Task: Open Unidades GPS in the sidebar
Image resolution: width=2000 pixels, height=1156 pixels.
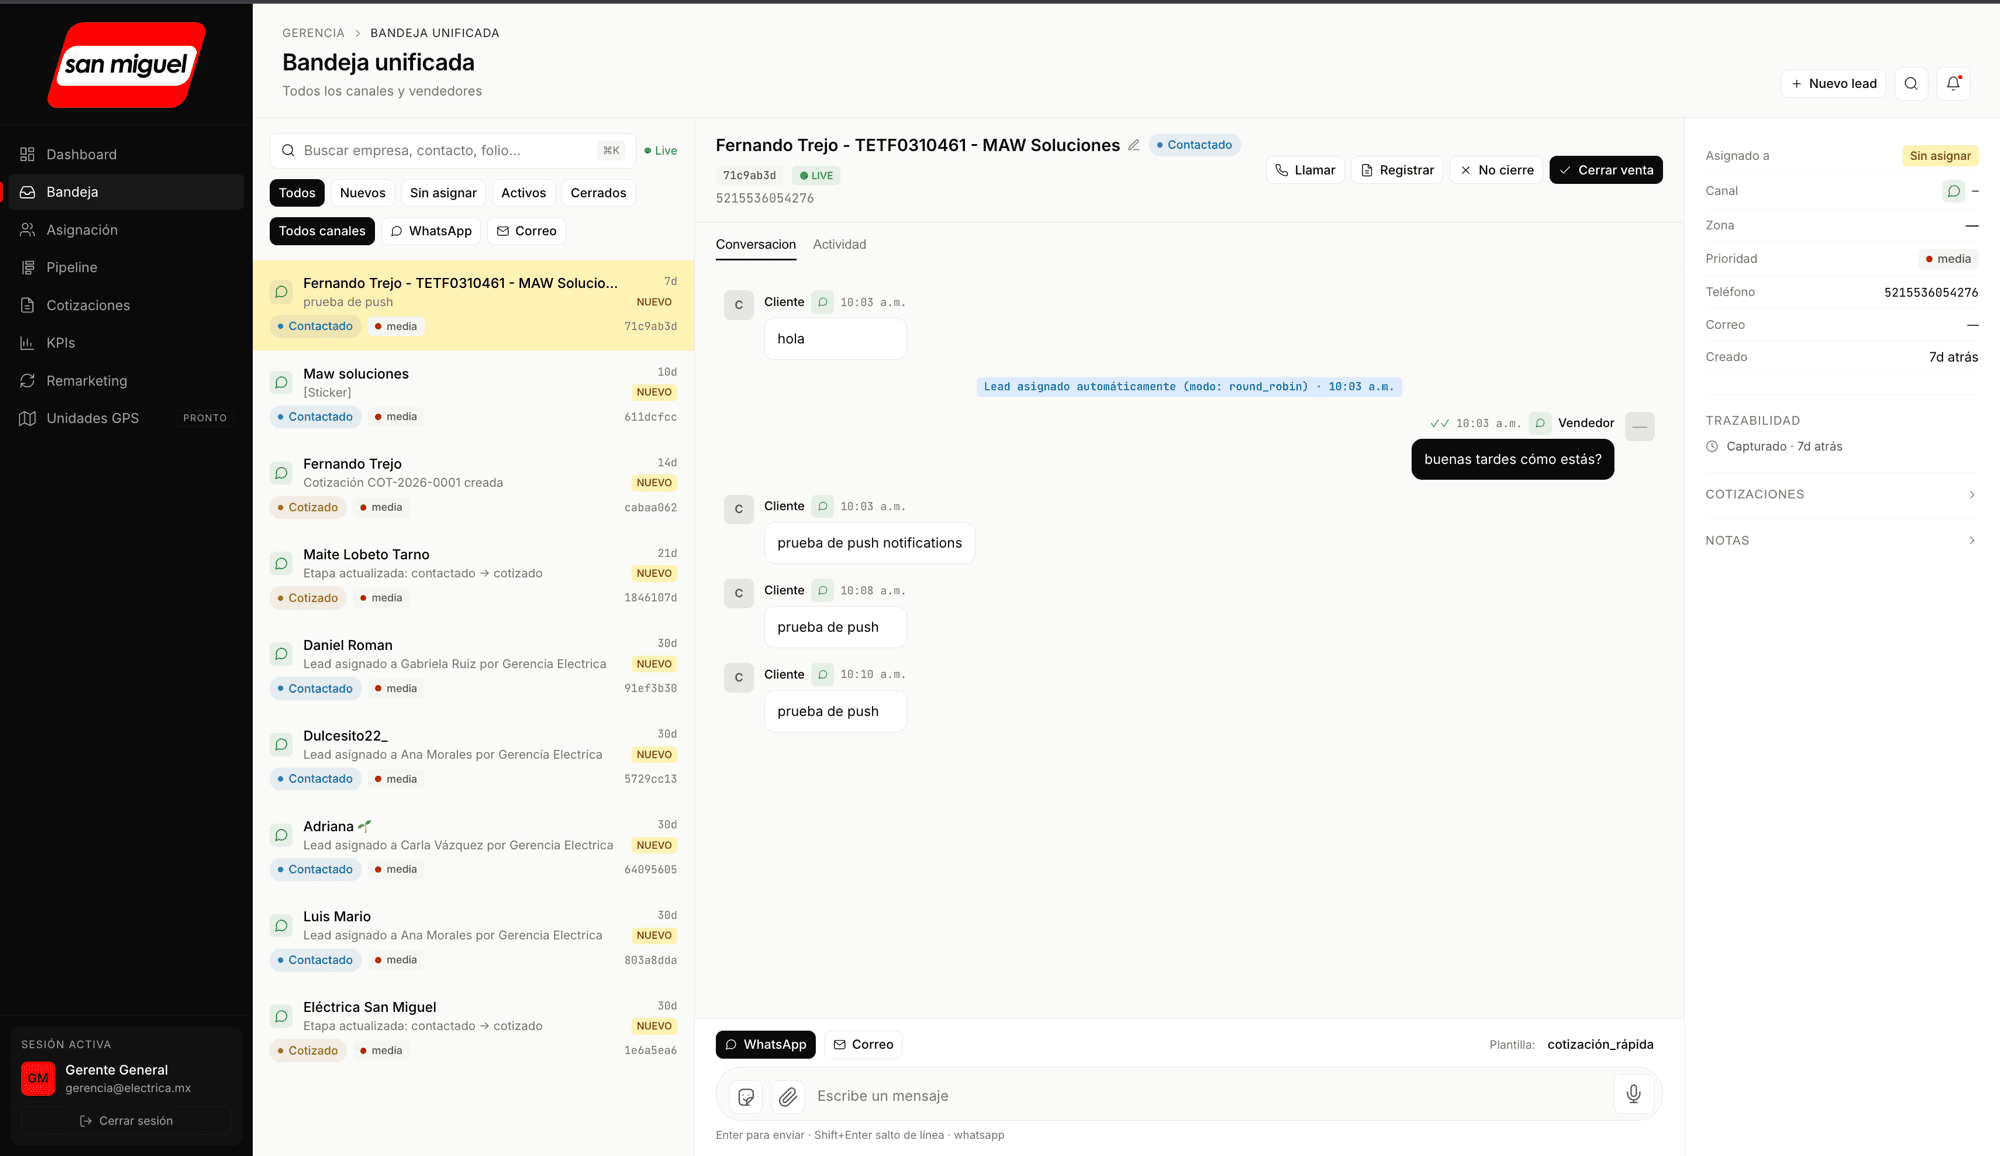Action: [x=125, y=418]
